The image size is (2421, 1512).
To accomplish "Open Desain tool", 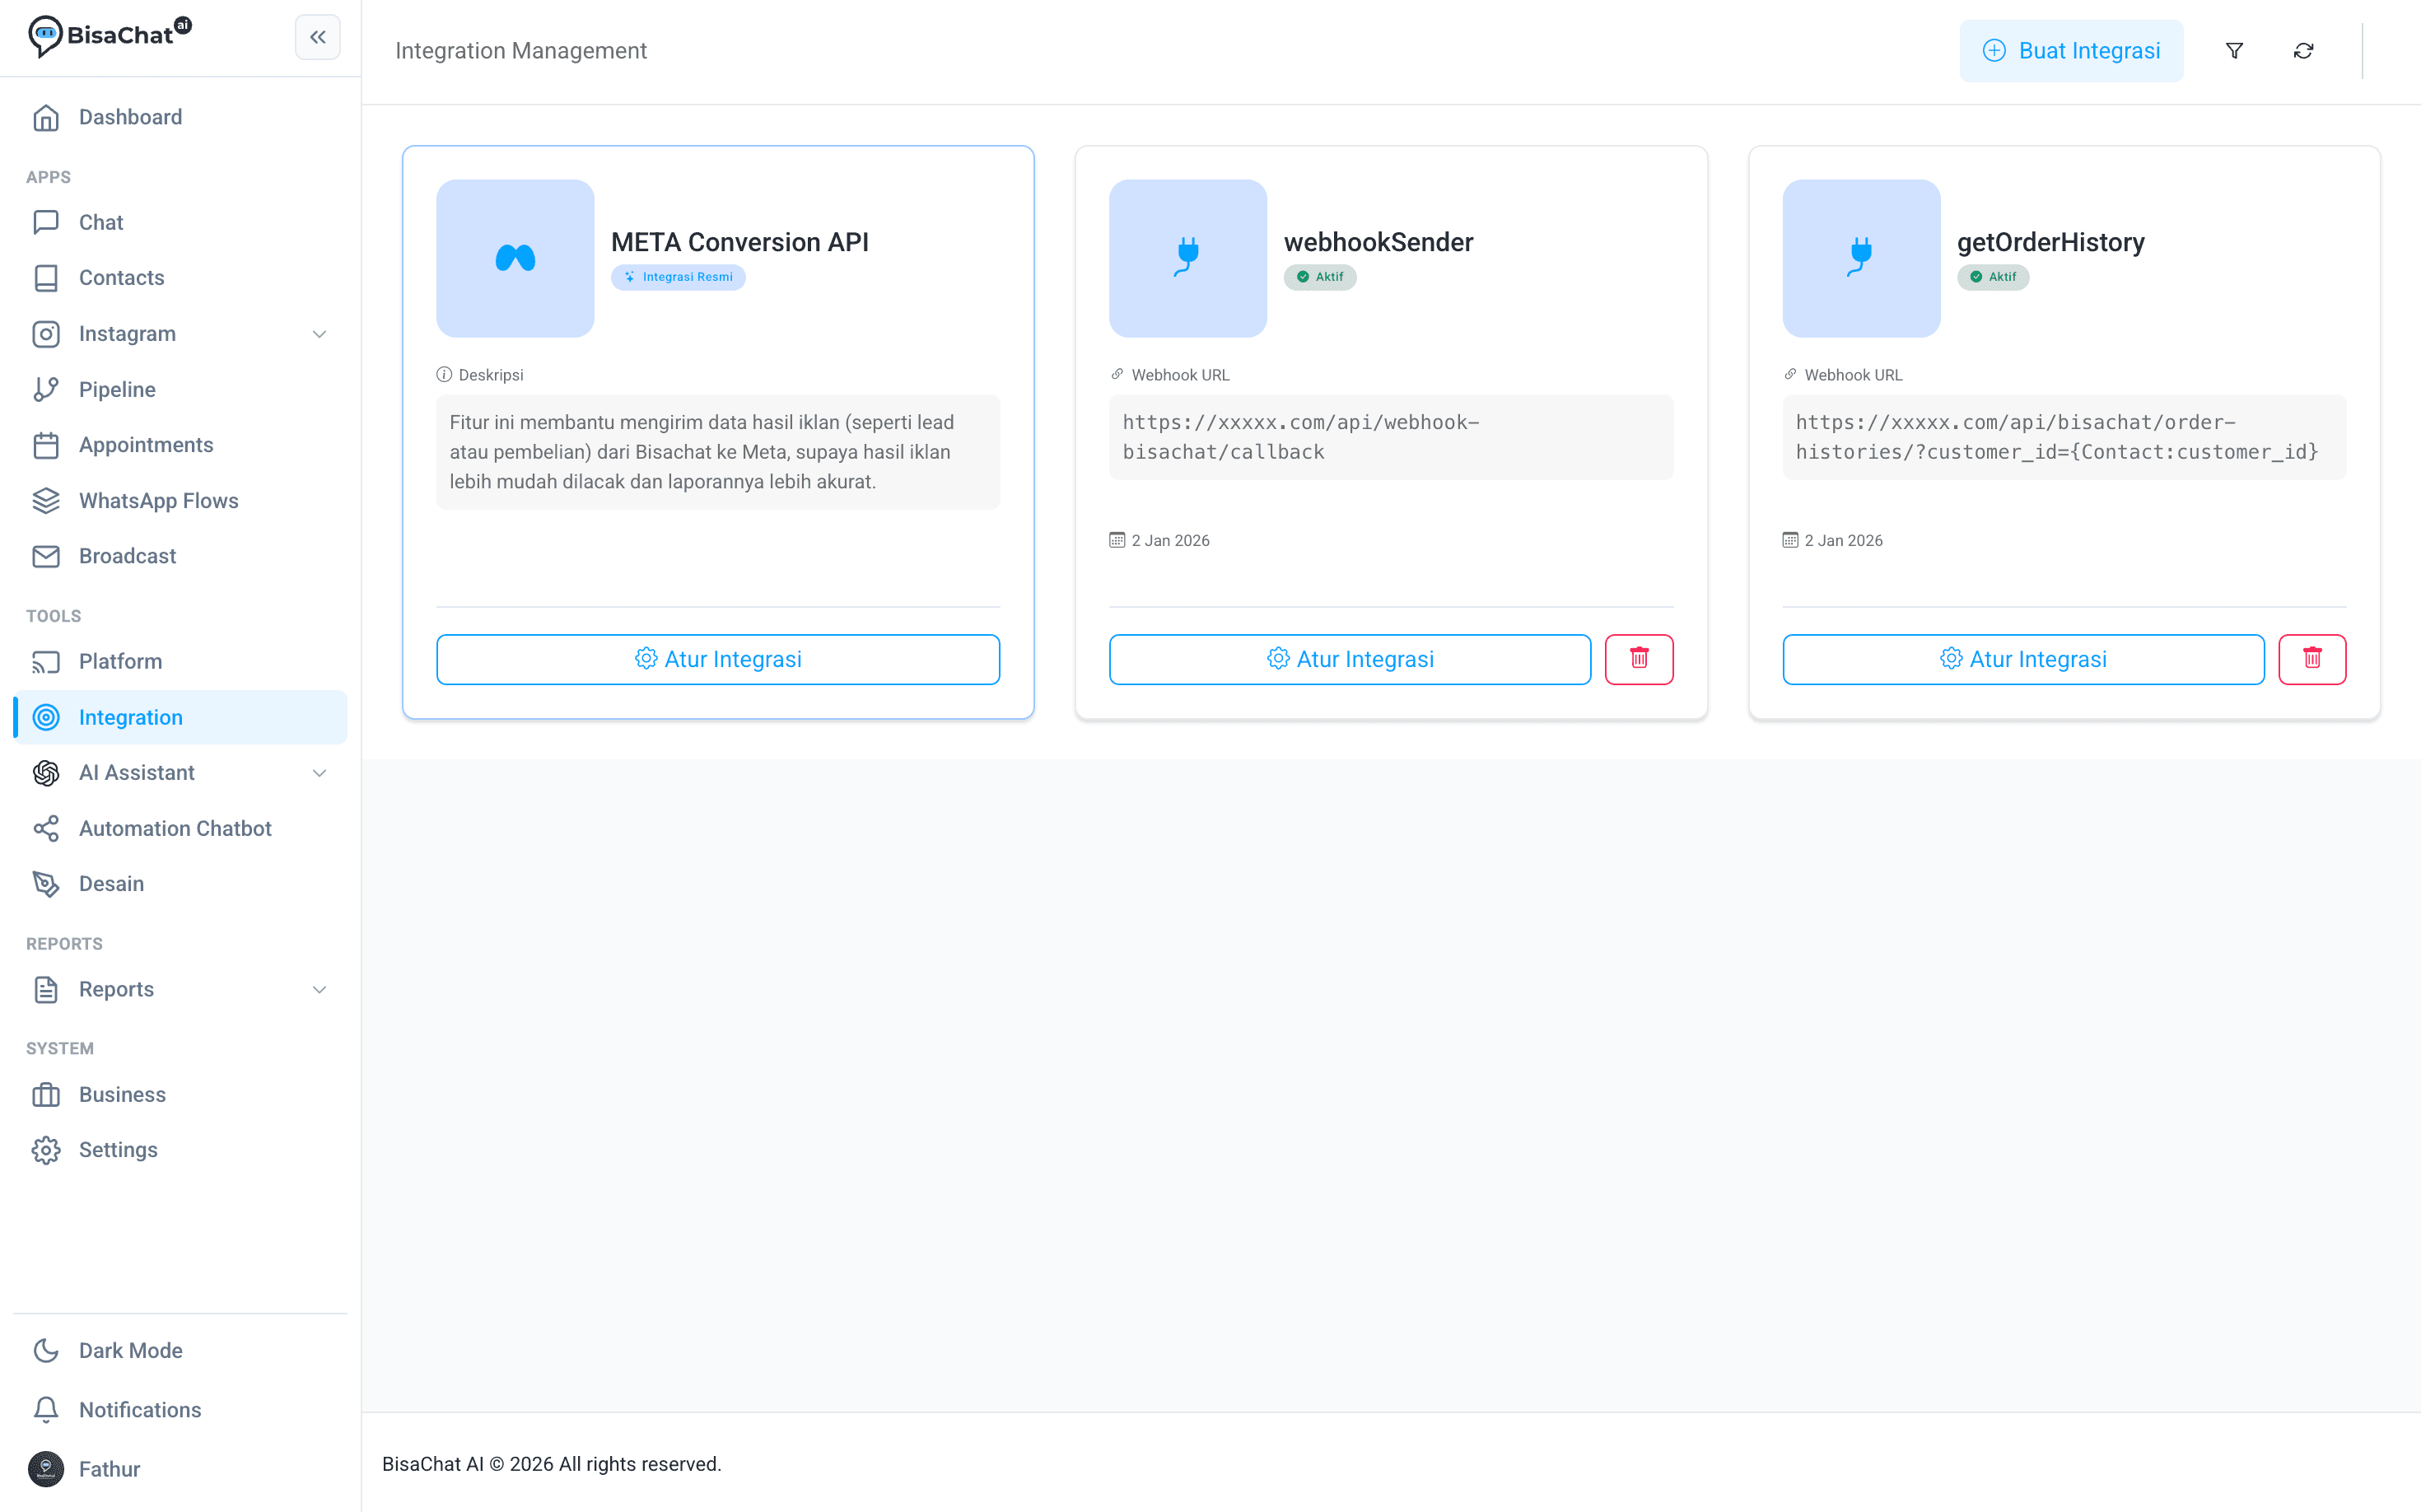I will coord(180,884).
